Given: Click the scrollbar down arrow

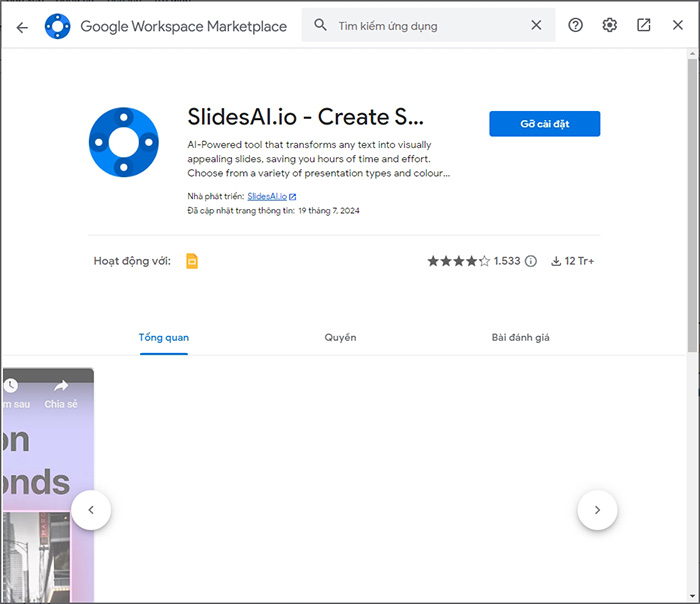Looking at the screenshot, I should coord(692,596).
